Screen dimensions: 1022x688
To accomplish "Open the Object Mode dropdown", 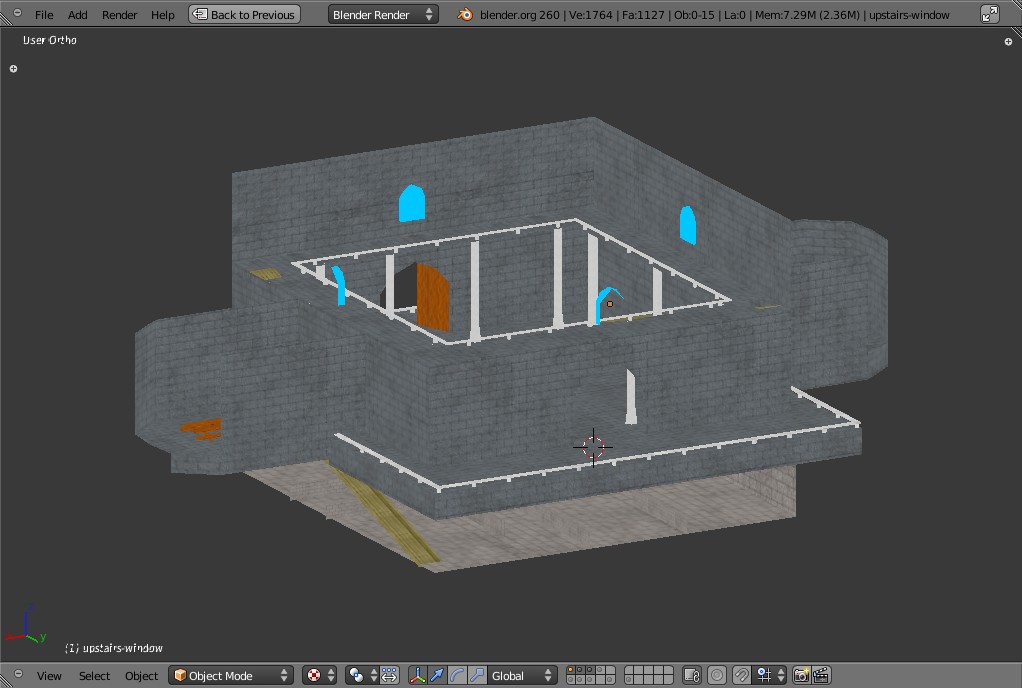I will (x=231, y=676).
